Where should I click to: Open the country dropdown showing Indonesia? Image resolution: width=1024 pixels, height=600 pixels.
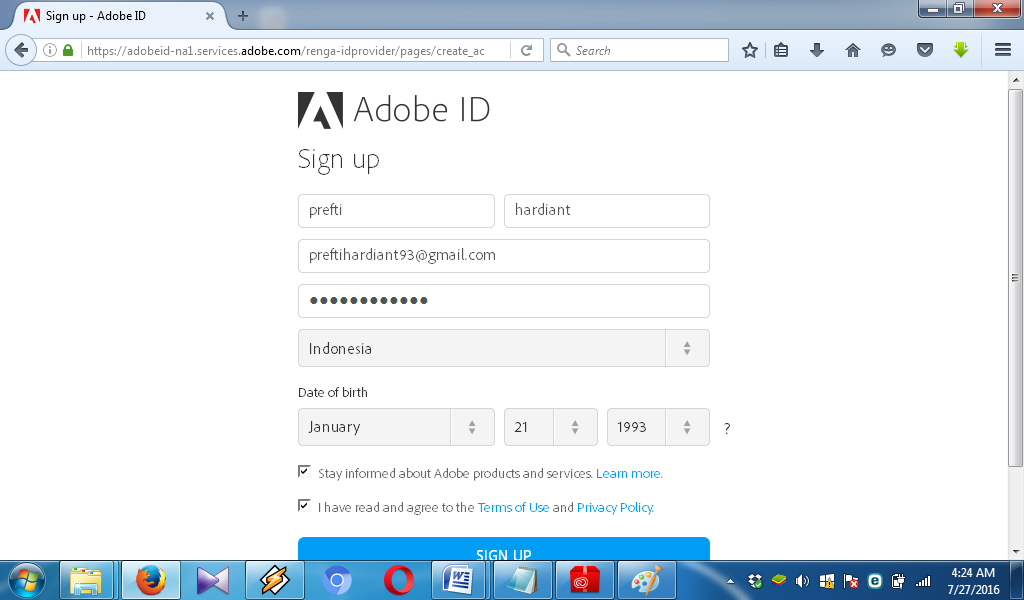tap(504, 348)
